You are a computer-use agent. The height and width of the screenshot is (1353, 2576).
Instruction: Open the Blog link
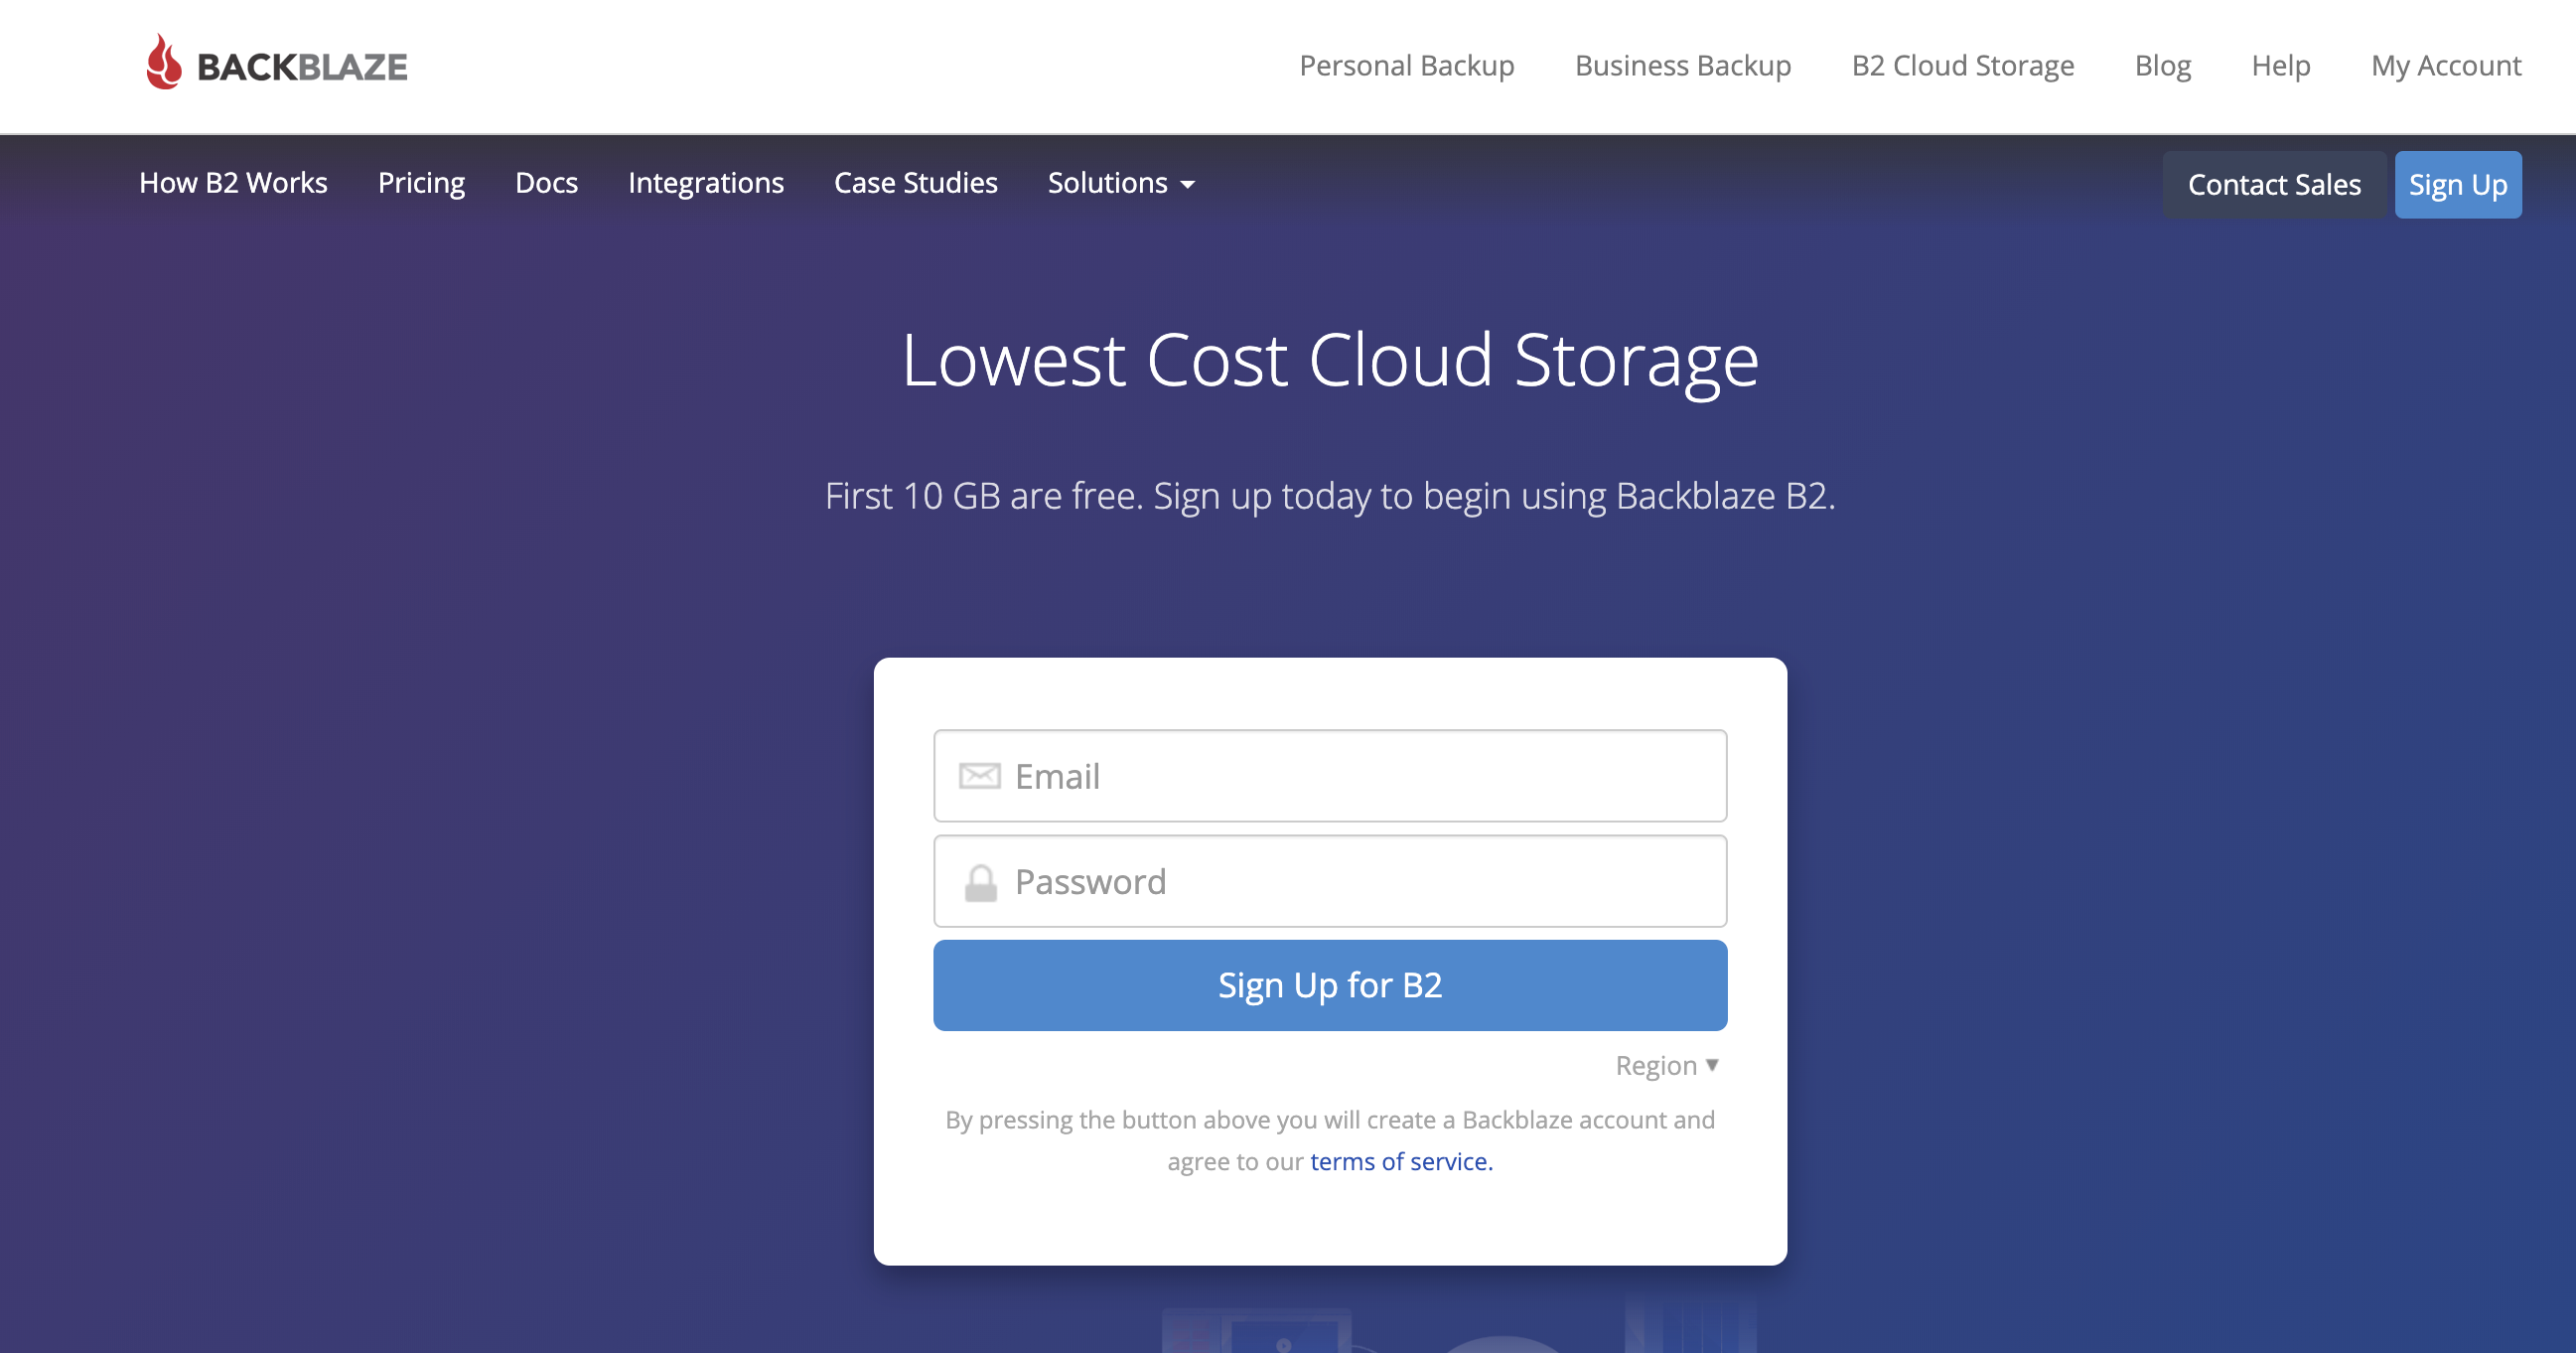click(x=2162, y=66)
